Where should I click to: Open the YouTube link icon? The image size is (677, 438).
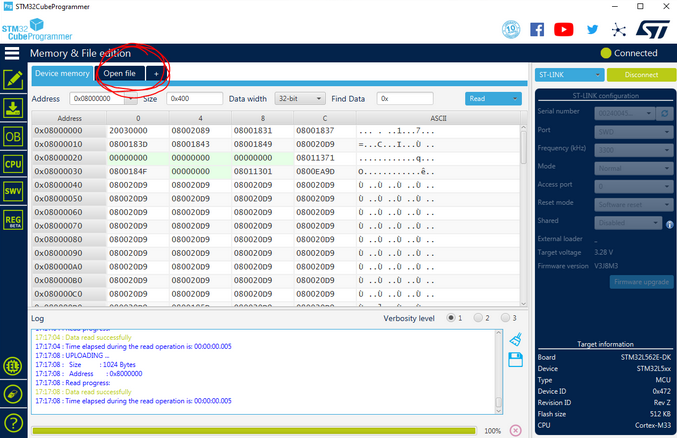pyautogui.click(x=563, y=29)
